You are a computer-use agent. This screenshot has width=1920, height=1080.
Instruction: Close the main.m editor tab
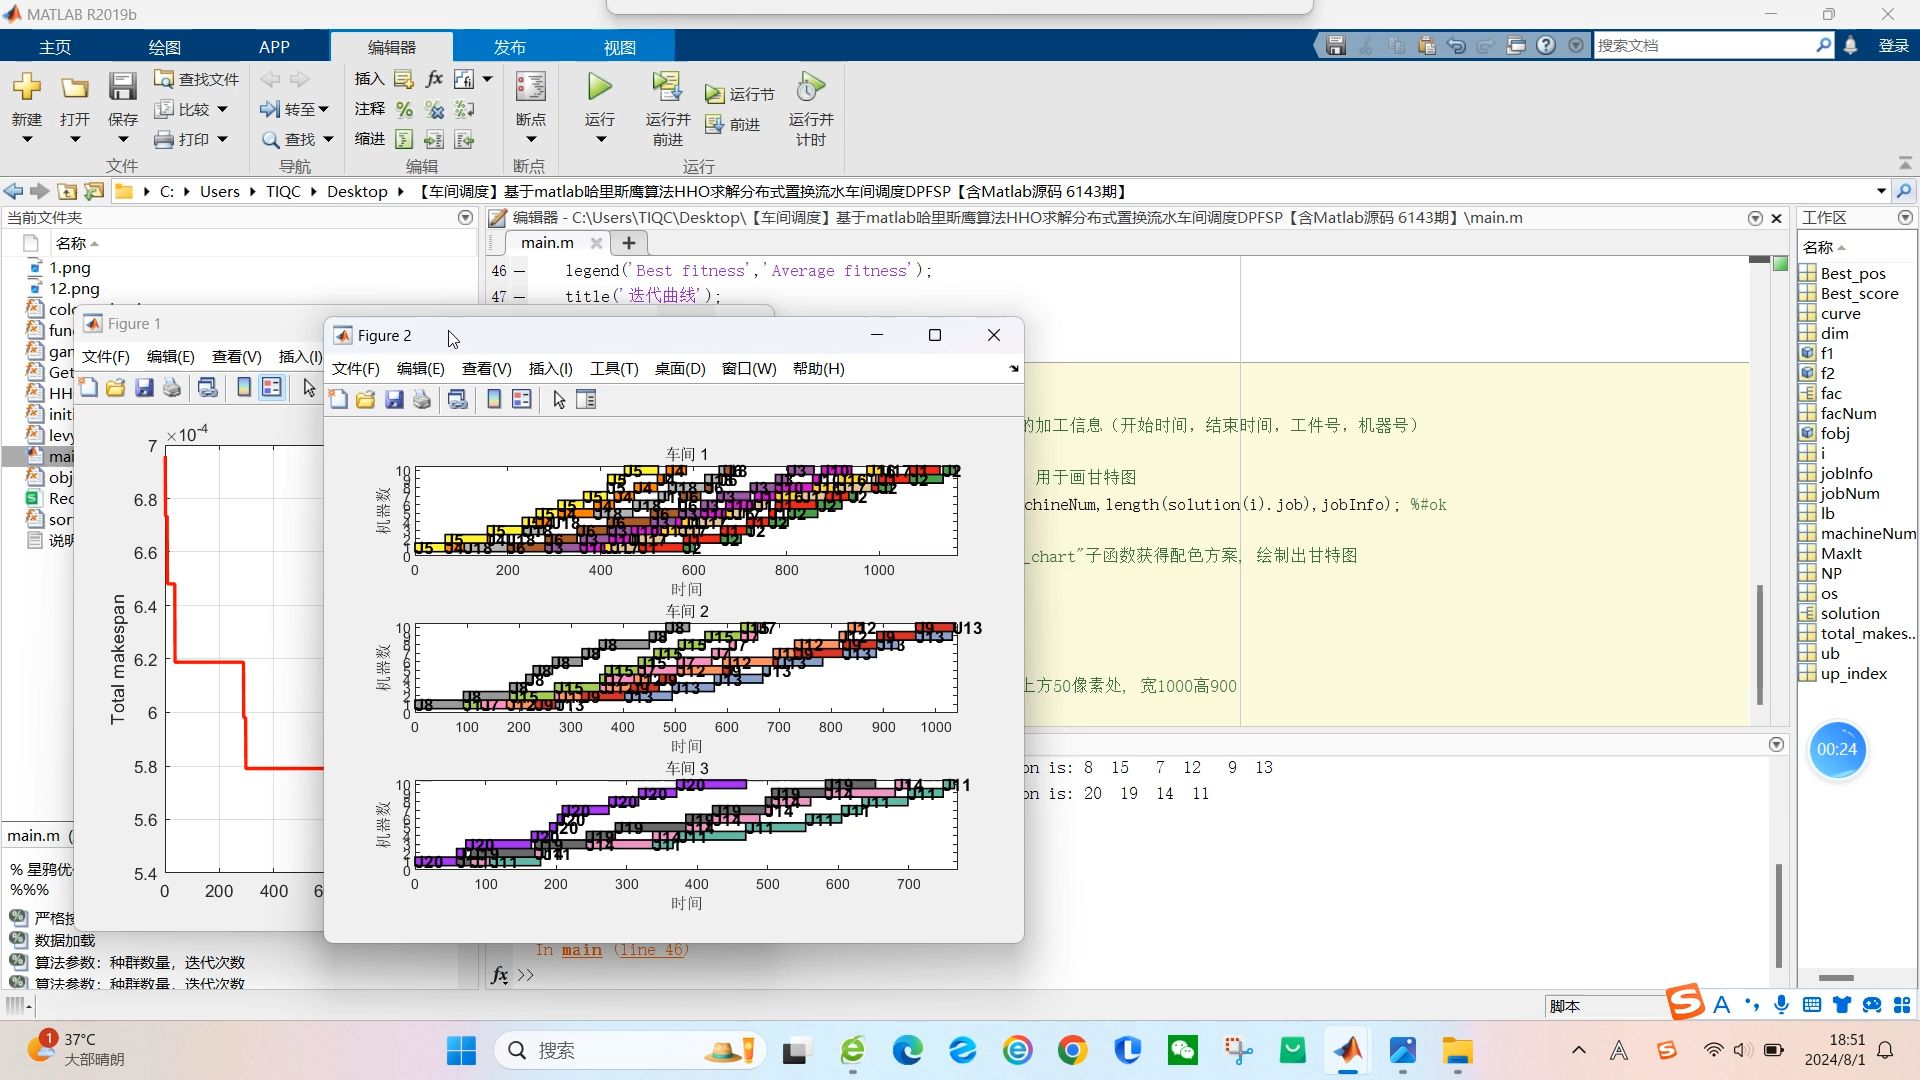596,243
